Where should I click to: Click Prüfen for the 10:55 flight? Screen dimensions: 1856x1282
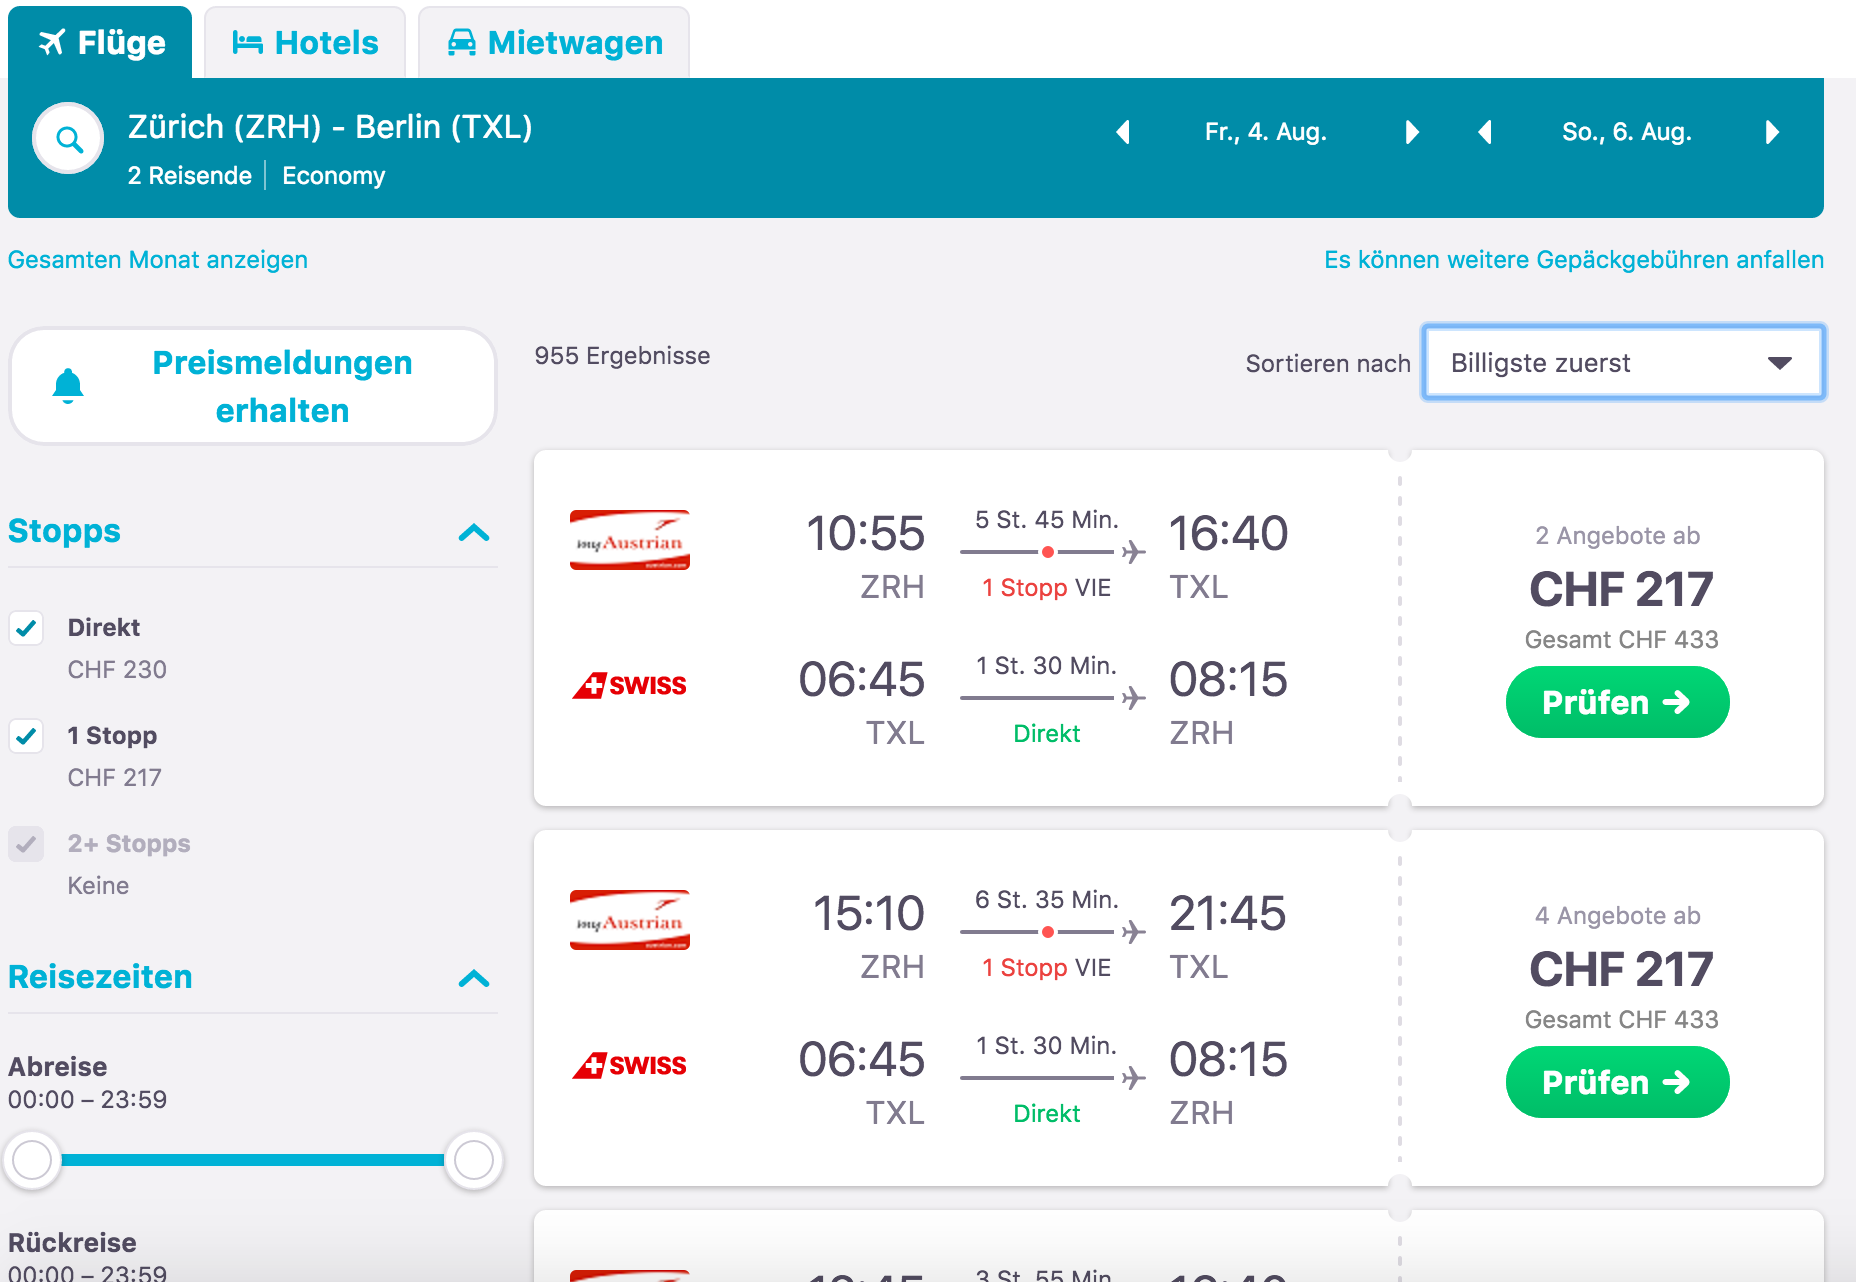tap(1618, 702)
